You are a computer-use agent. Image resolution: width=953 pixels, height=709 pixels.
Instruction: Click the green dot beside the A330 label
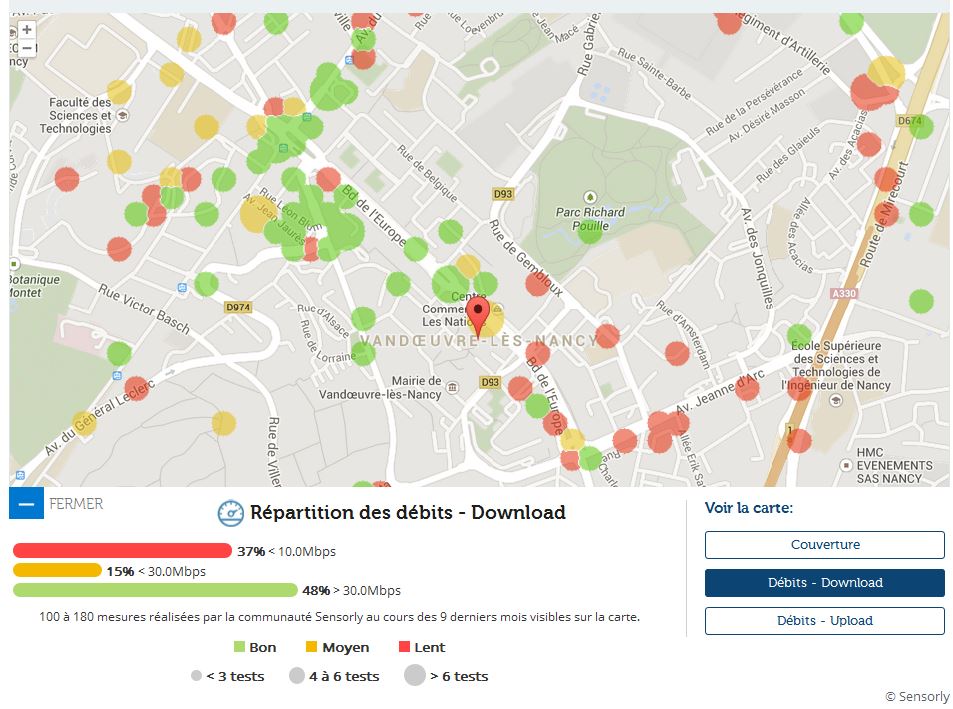click(x=921, y=300)
